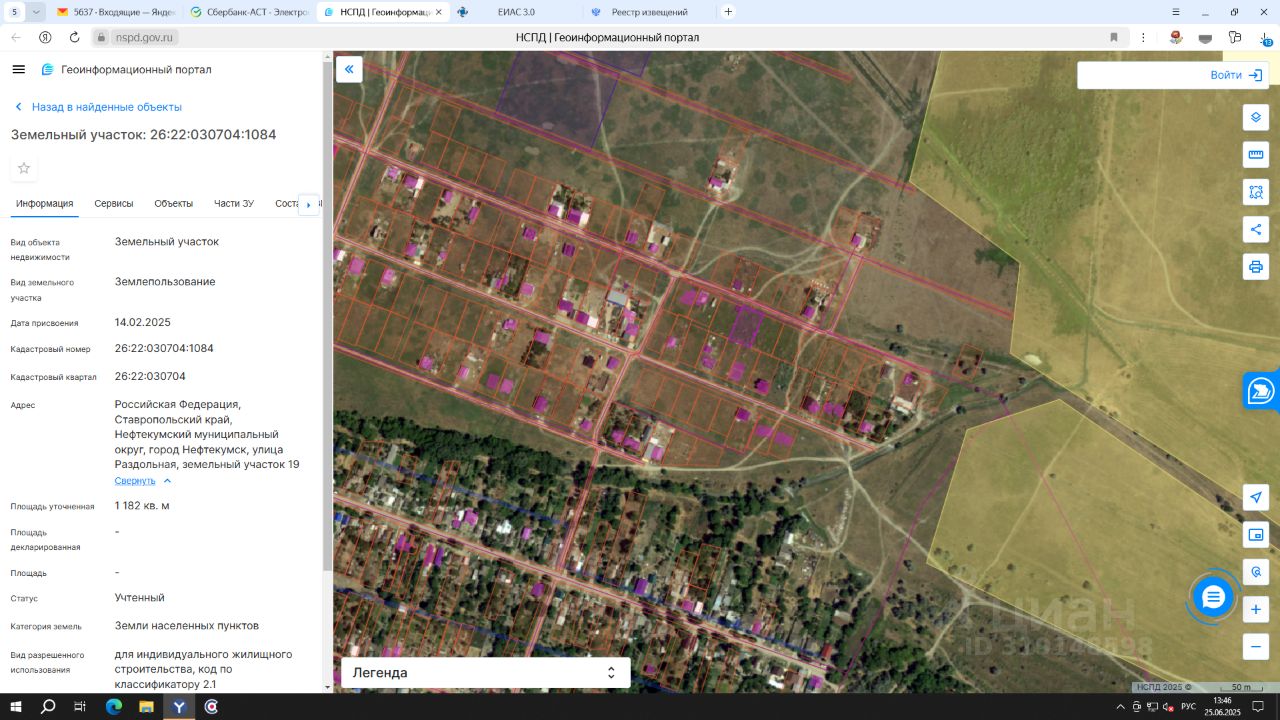The width and height of the screenshot is (1280, 720).
Task: Open the browser main menu icon
Action: point(1176,12)
